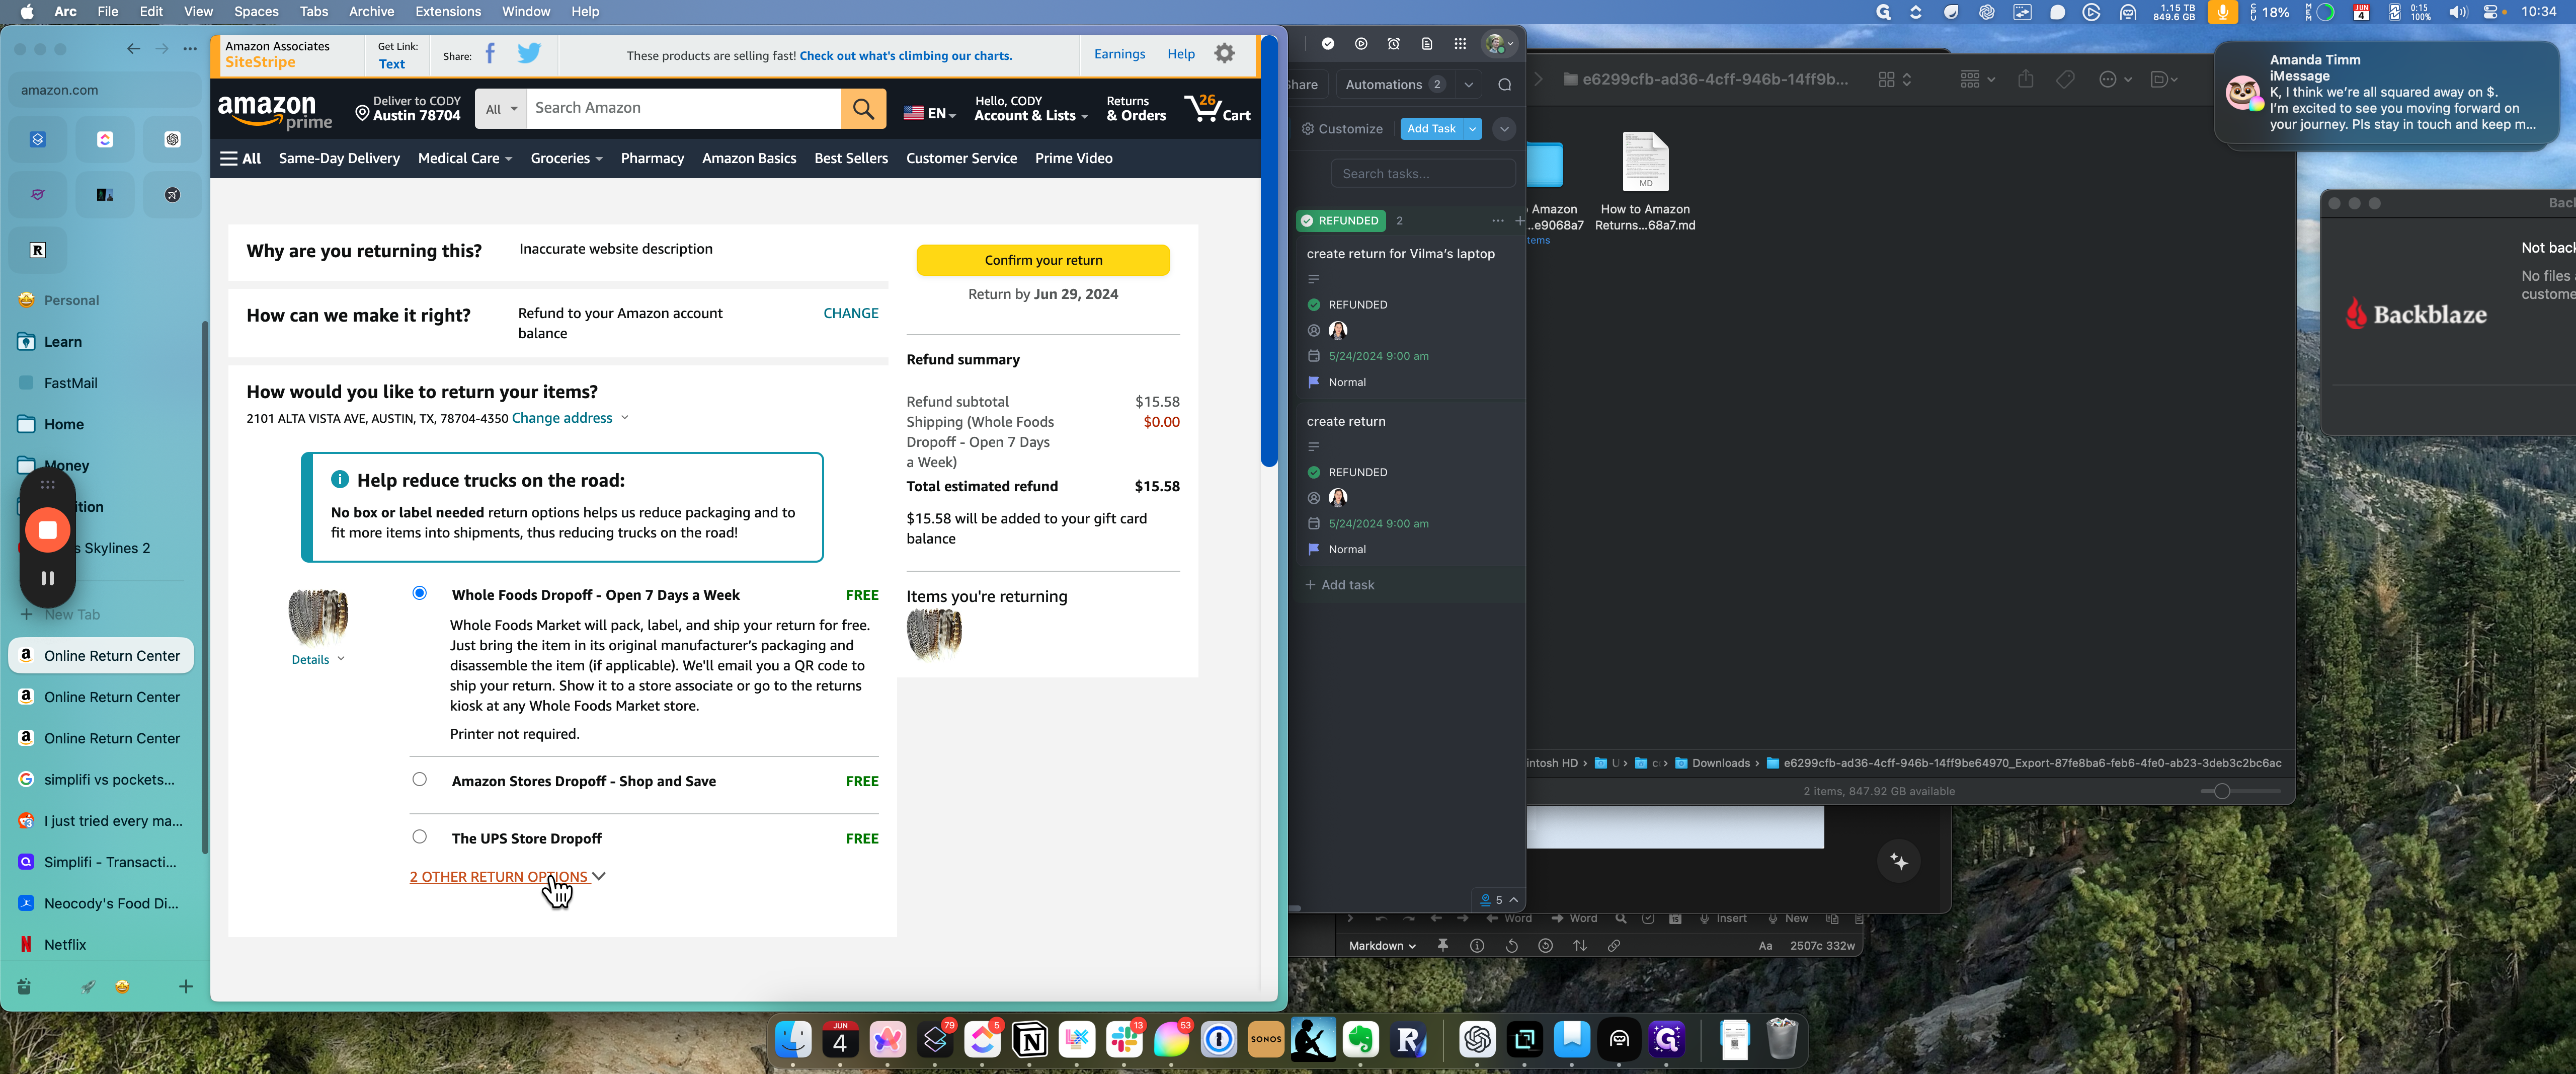Open Returns & Orders link
Image resolution: width=2576 pixels, height=1074 pixels.
coord(1136,108)
